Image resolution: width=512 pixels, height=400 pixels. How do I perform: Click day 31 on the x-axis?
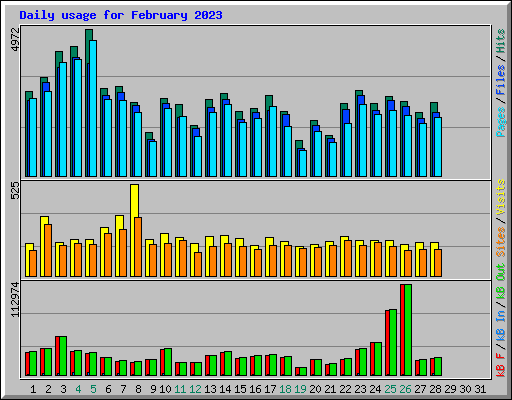tap(480, 389)
